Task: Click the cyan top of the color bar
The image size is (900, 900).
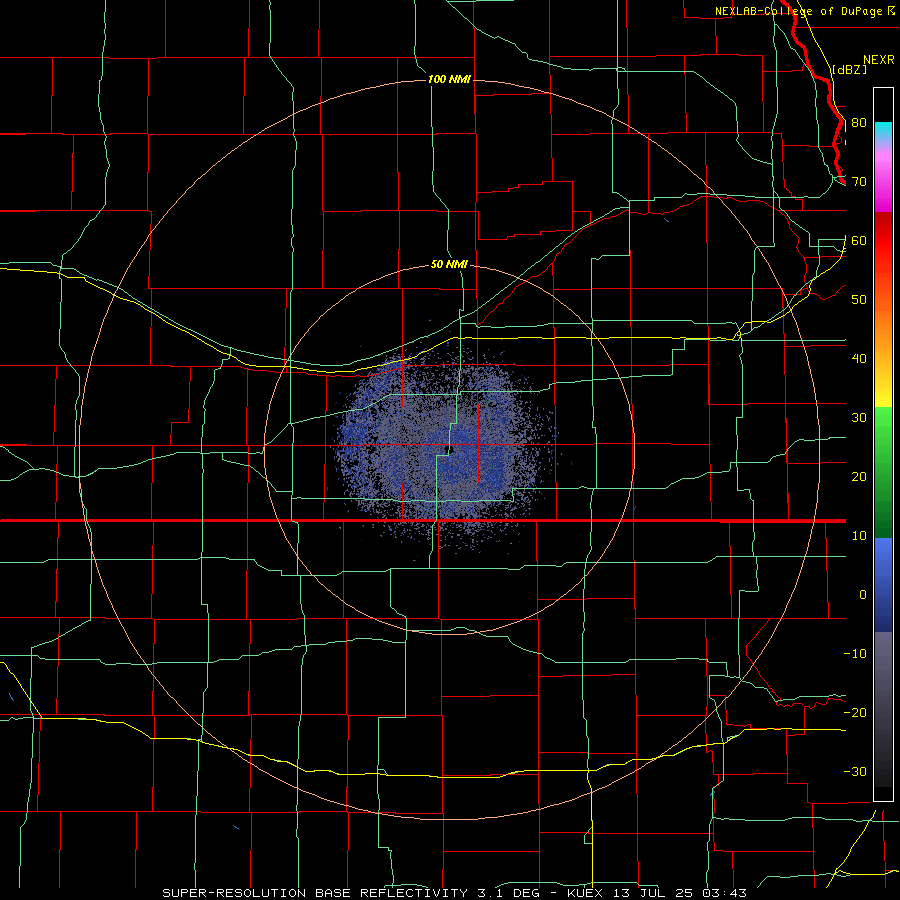Action: (883, 132)
